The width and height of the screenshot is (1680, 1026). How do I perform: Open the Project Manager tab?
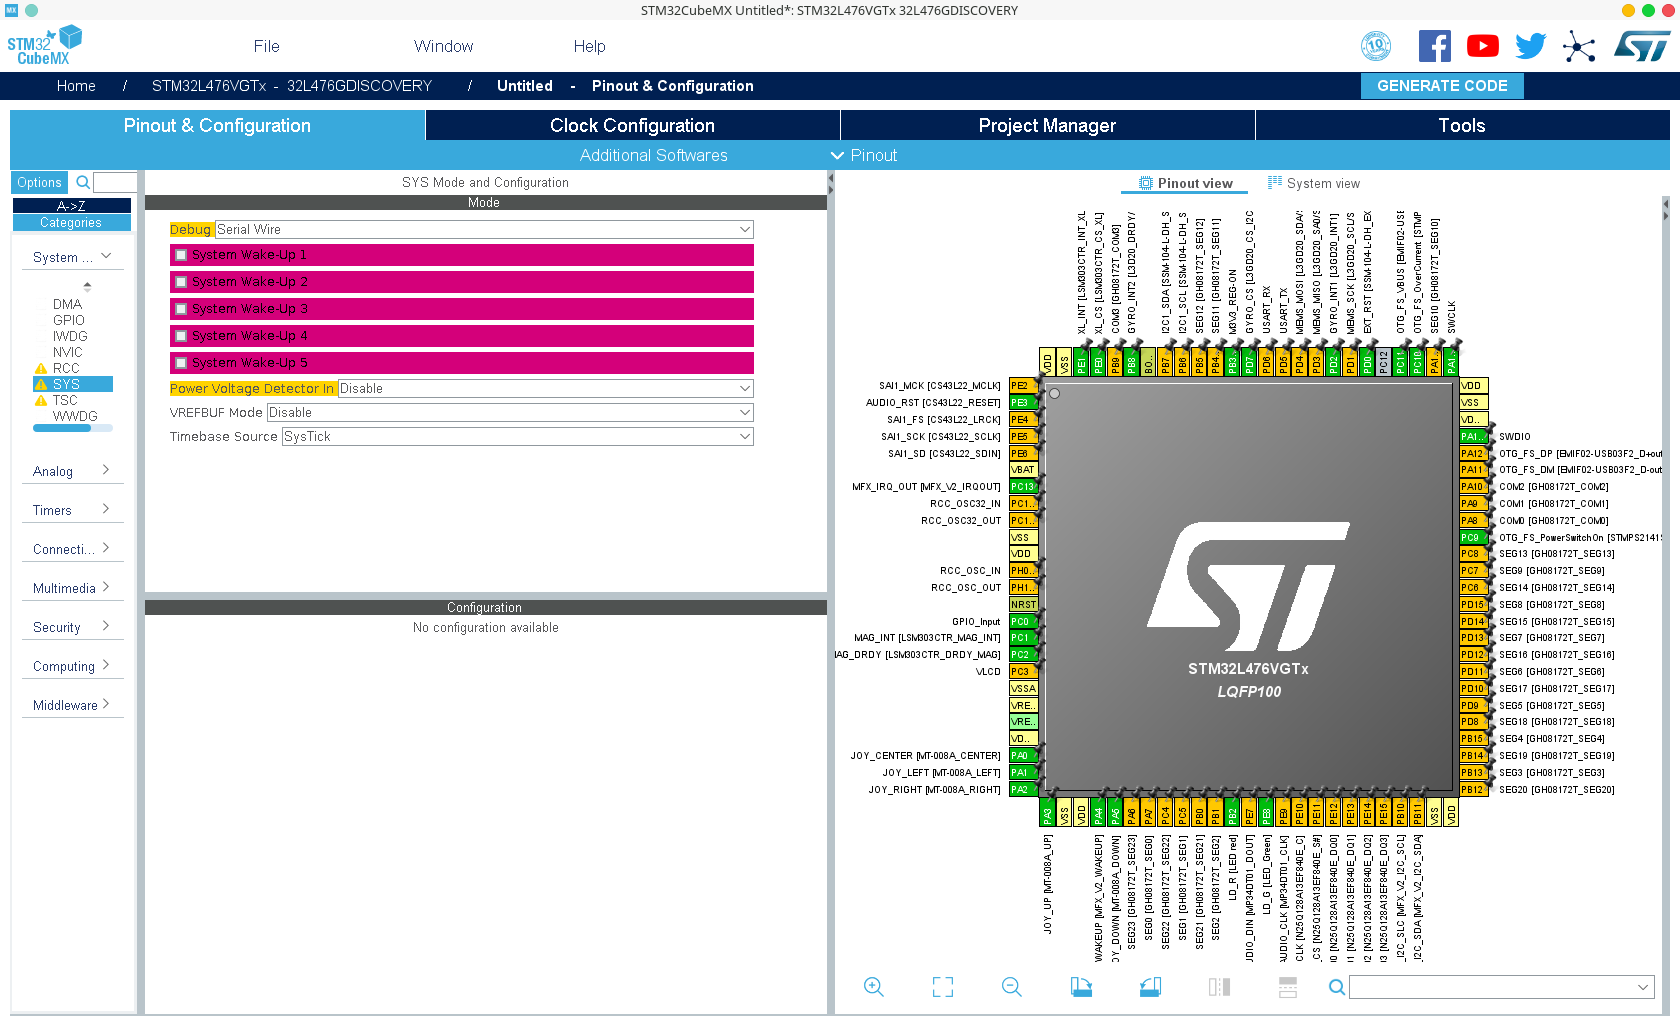(1047, 125)
